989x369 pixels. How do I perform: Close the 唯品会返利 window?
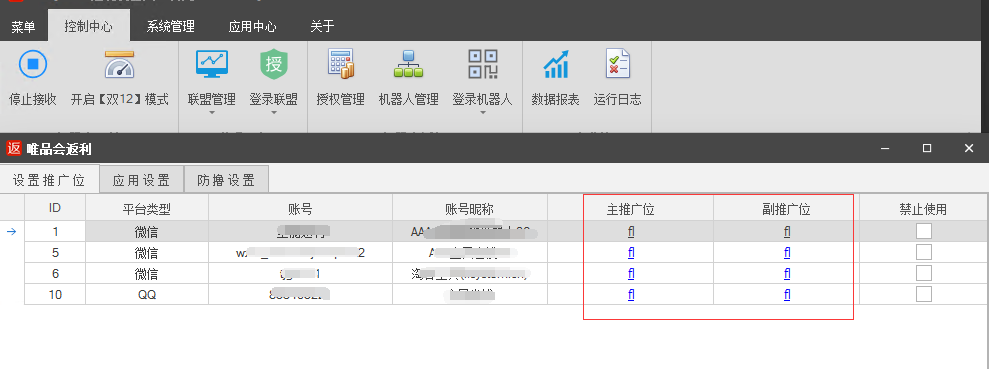[x=969, y=148]
